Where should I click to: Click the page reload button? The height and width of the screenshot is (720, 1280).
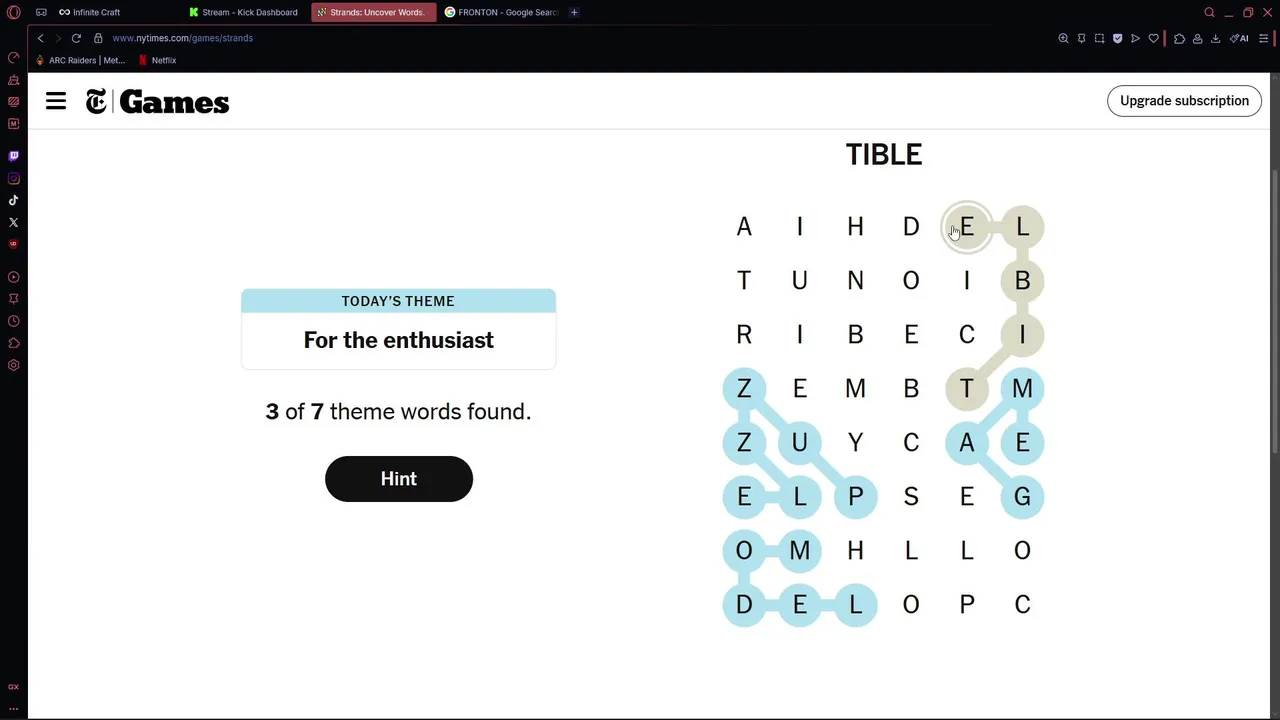pos(76,38)
